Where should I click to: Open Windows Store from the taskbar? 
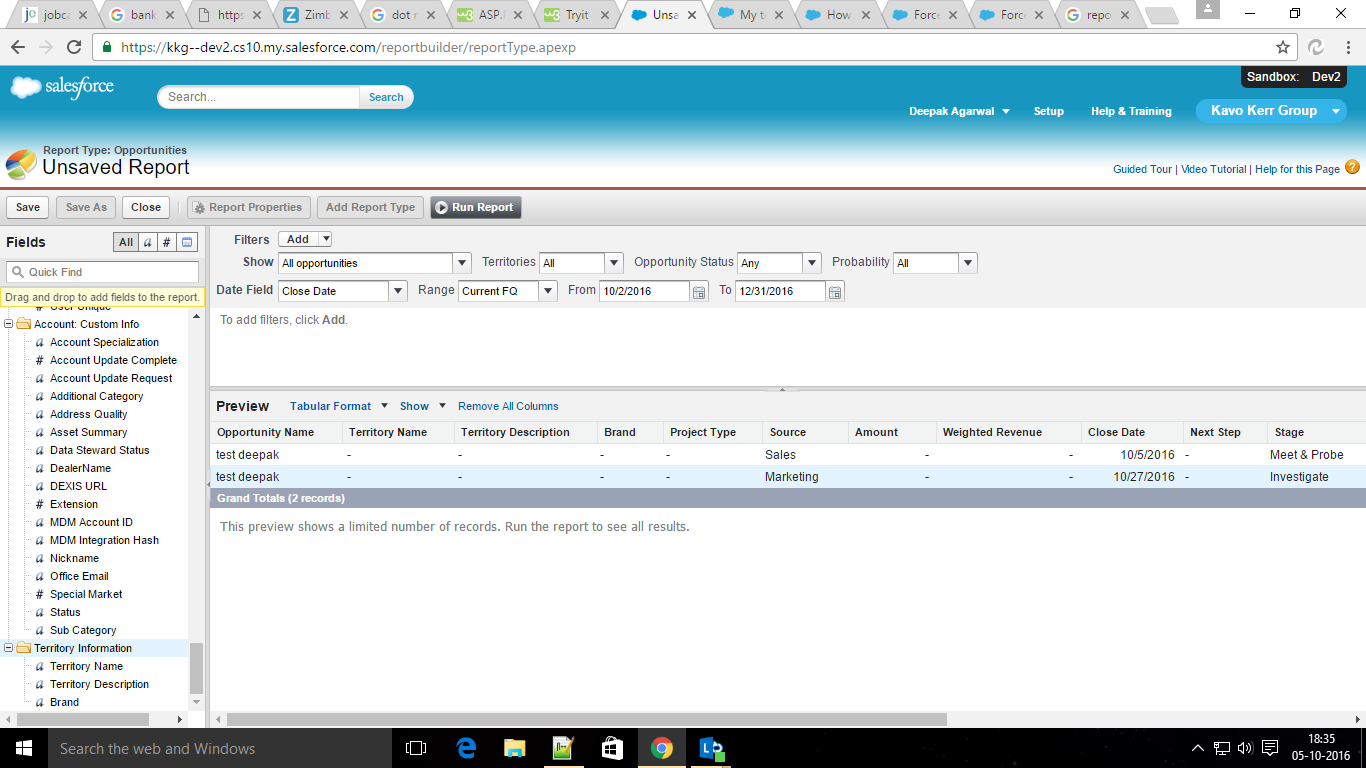612,748
